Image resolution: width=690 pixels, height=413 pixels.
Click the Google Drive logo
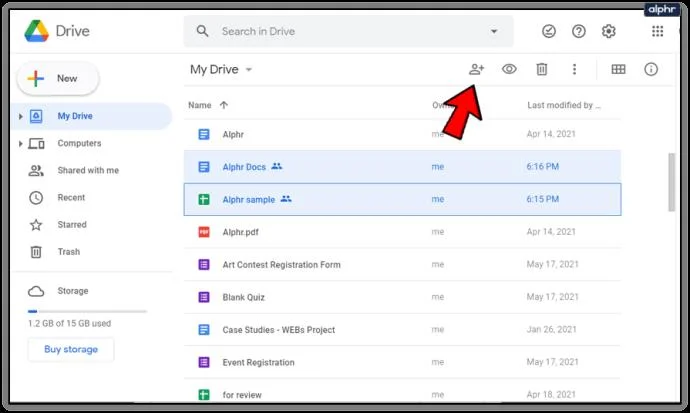(x=36, y=31)
